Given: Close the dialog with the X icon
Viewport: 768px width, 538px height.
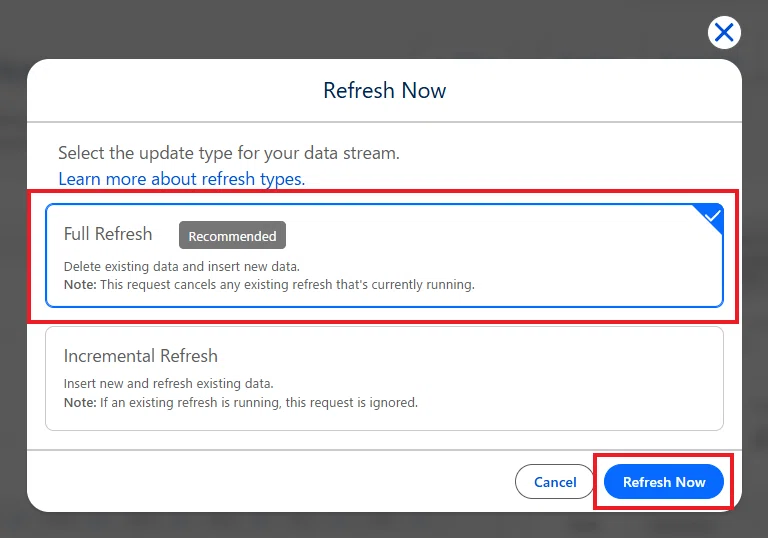Looking at the screenshot, I should [724, 33].
